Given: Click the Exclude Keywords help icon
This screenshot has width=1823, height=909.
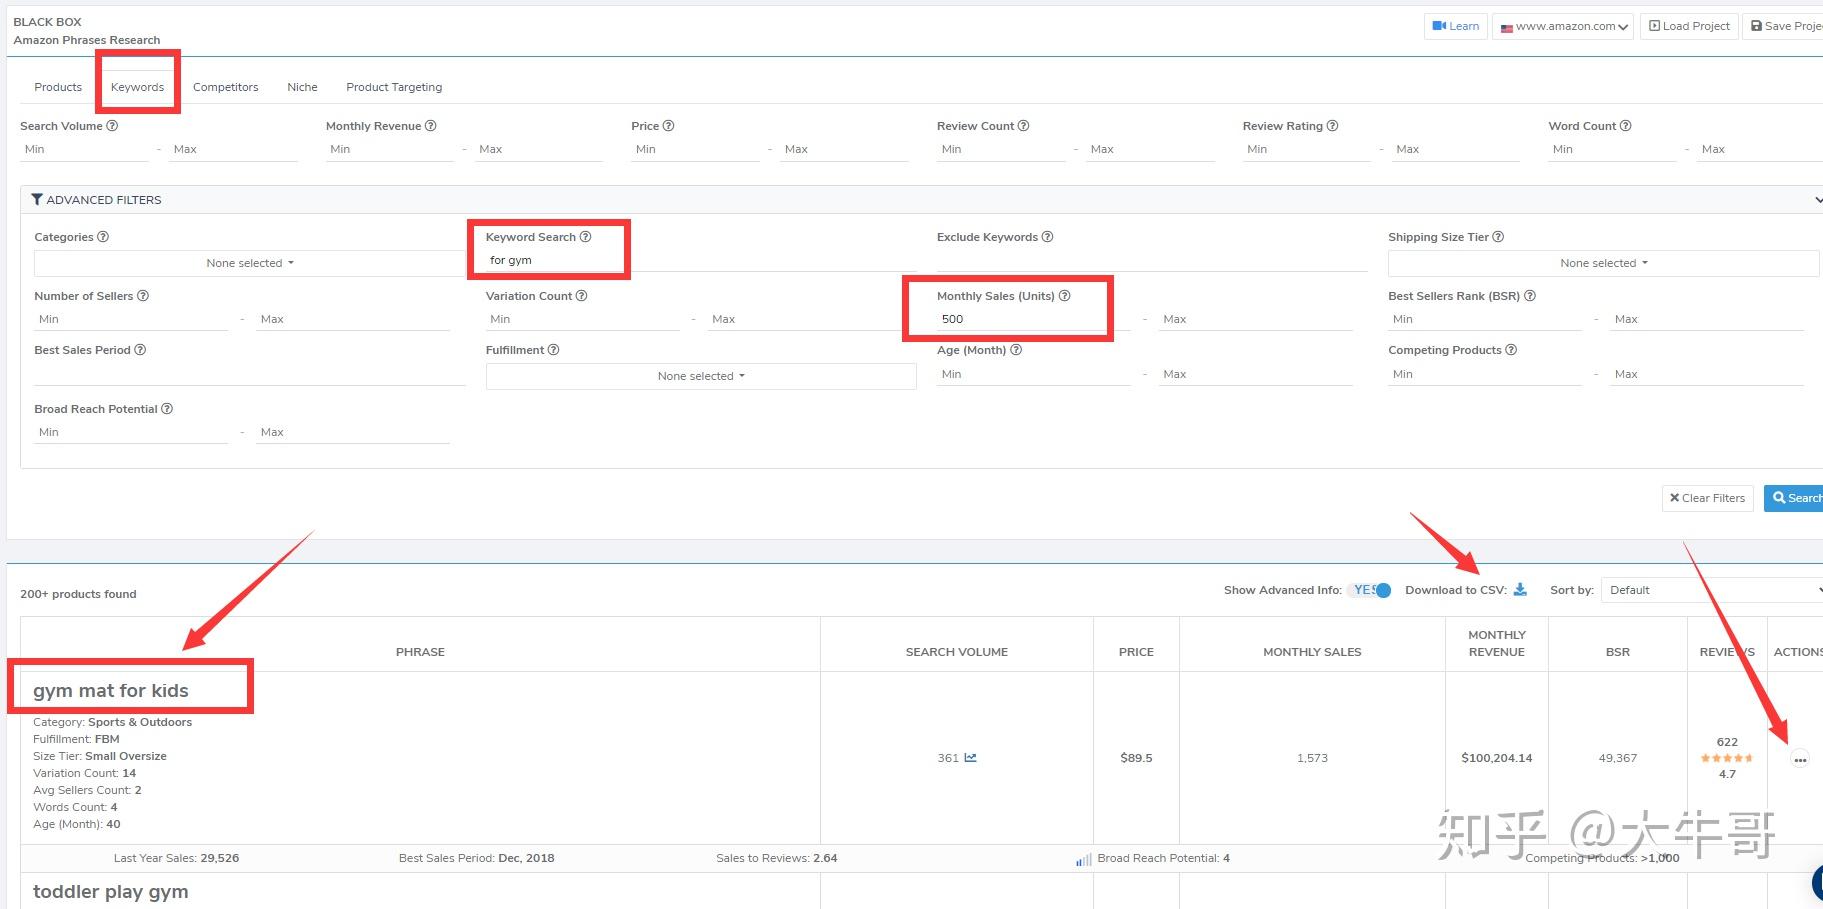Looking at the screenshot, I should [x=1048, y=237].
